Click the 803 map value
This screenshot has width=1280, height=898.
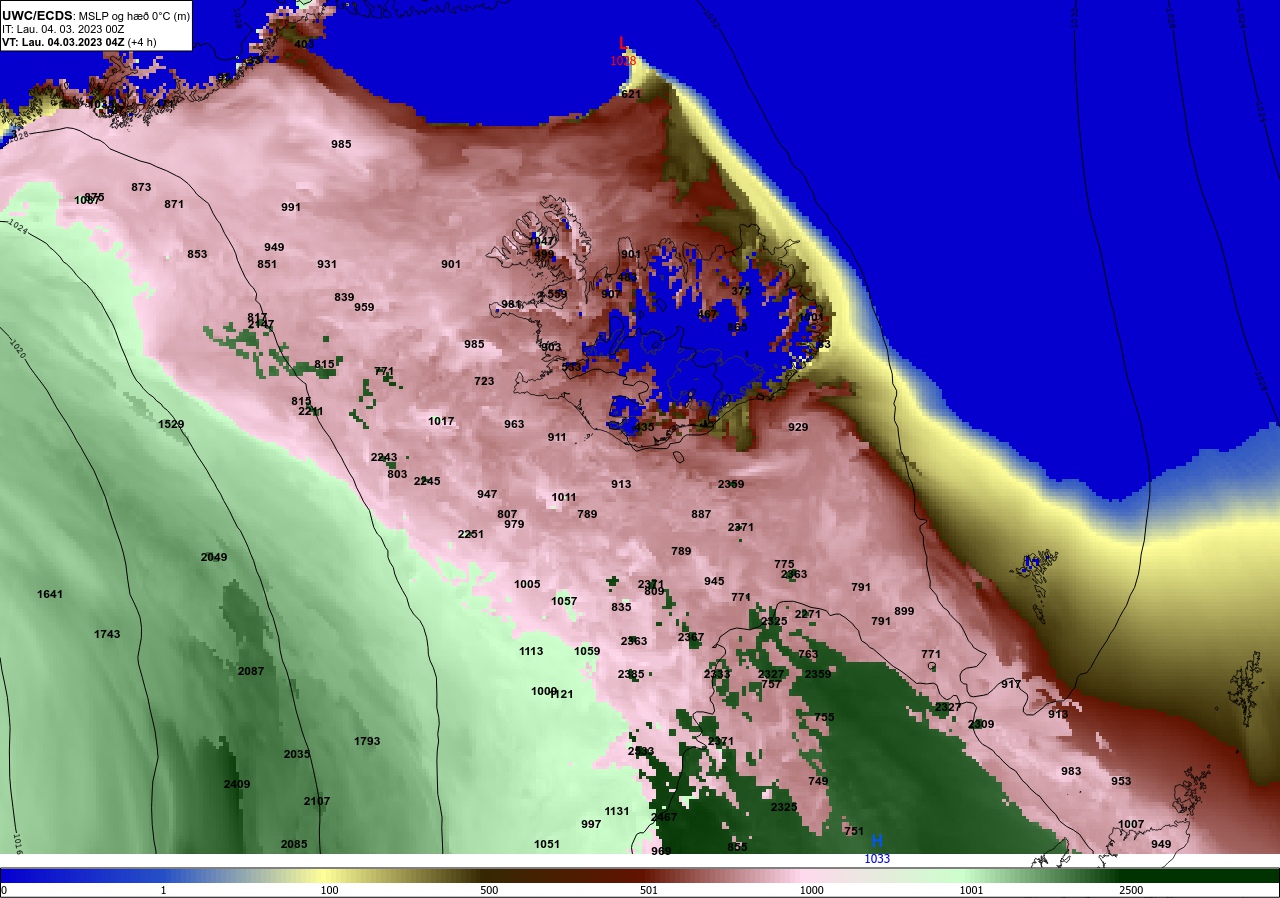(x=397, y=474)
